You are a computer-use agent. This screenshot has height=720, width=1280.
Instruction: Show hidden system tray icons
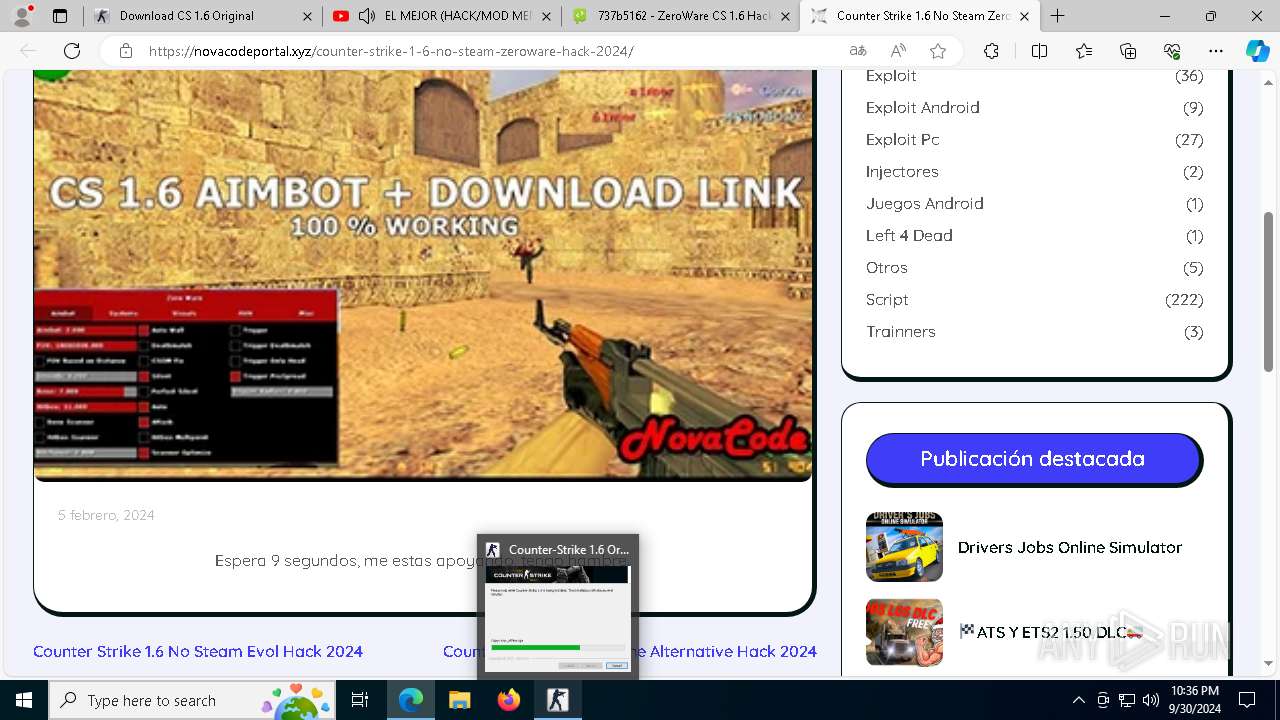pyautogui.click(x=1078, y=700)
